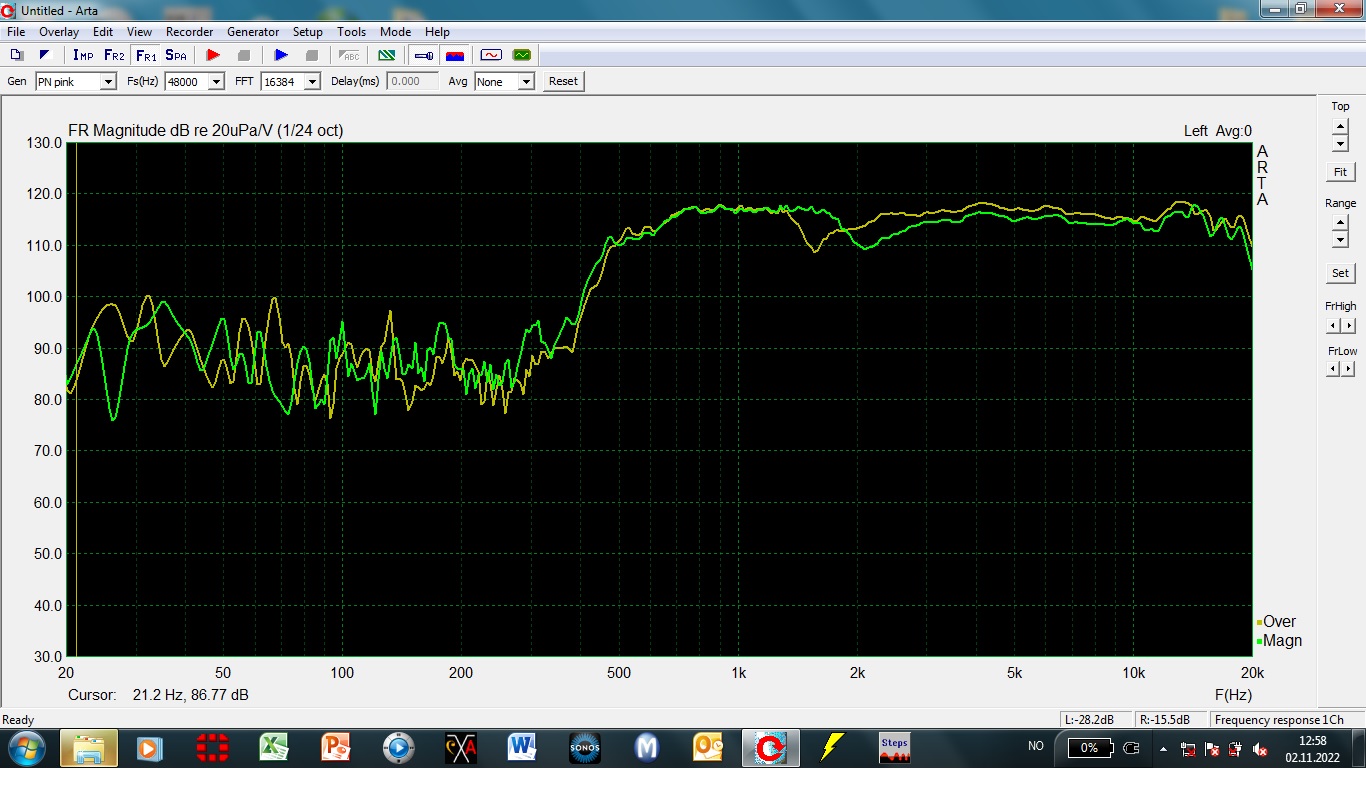This screenshot has height=800, width=1366.
Task: Click the red sine curve toolbar icon
Action: [491, 55]
